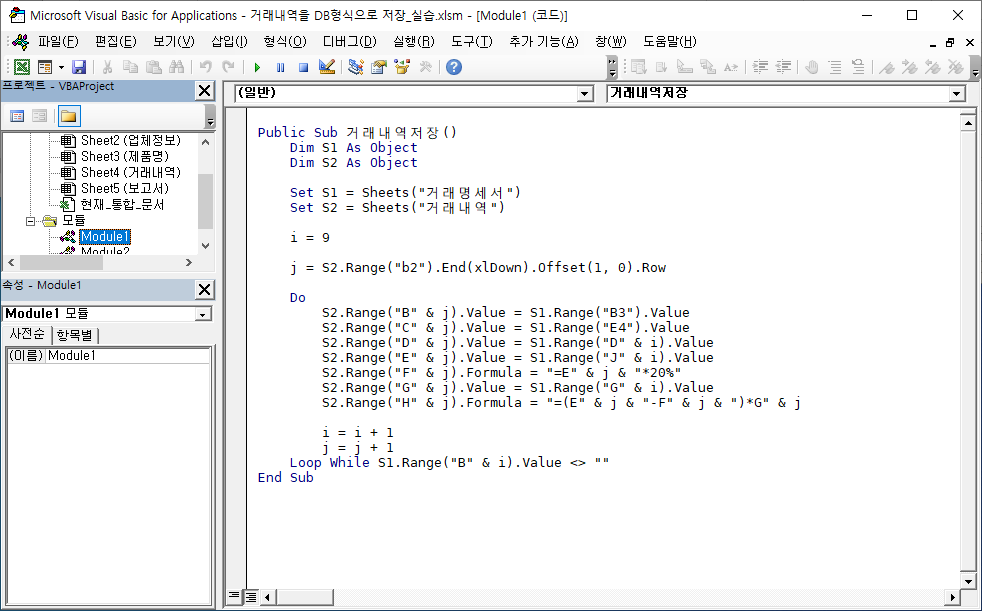Open VBA Help question mark icon
The width and height of the screenshot is (982, 611).
point(454,67)
